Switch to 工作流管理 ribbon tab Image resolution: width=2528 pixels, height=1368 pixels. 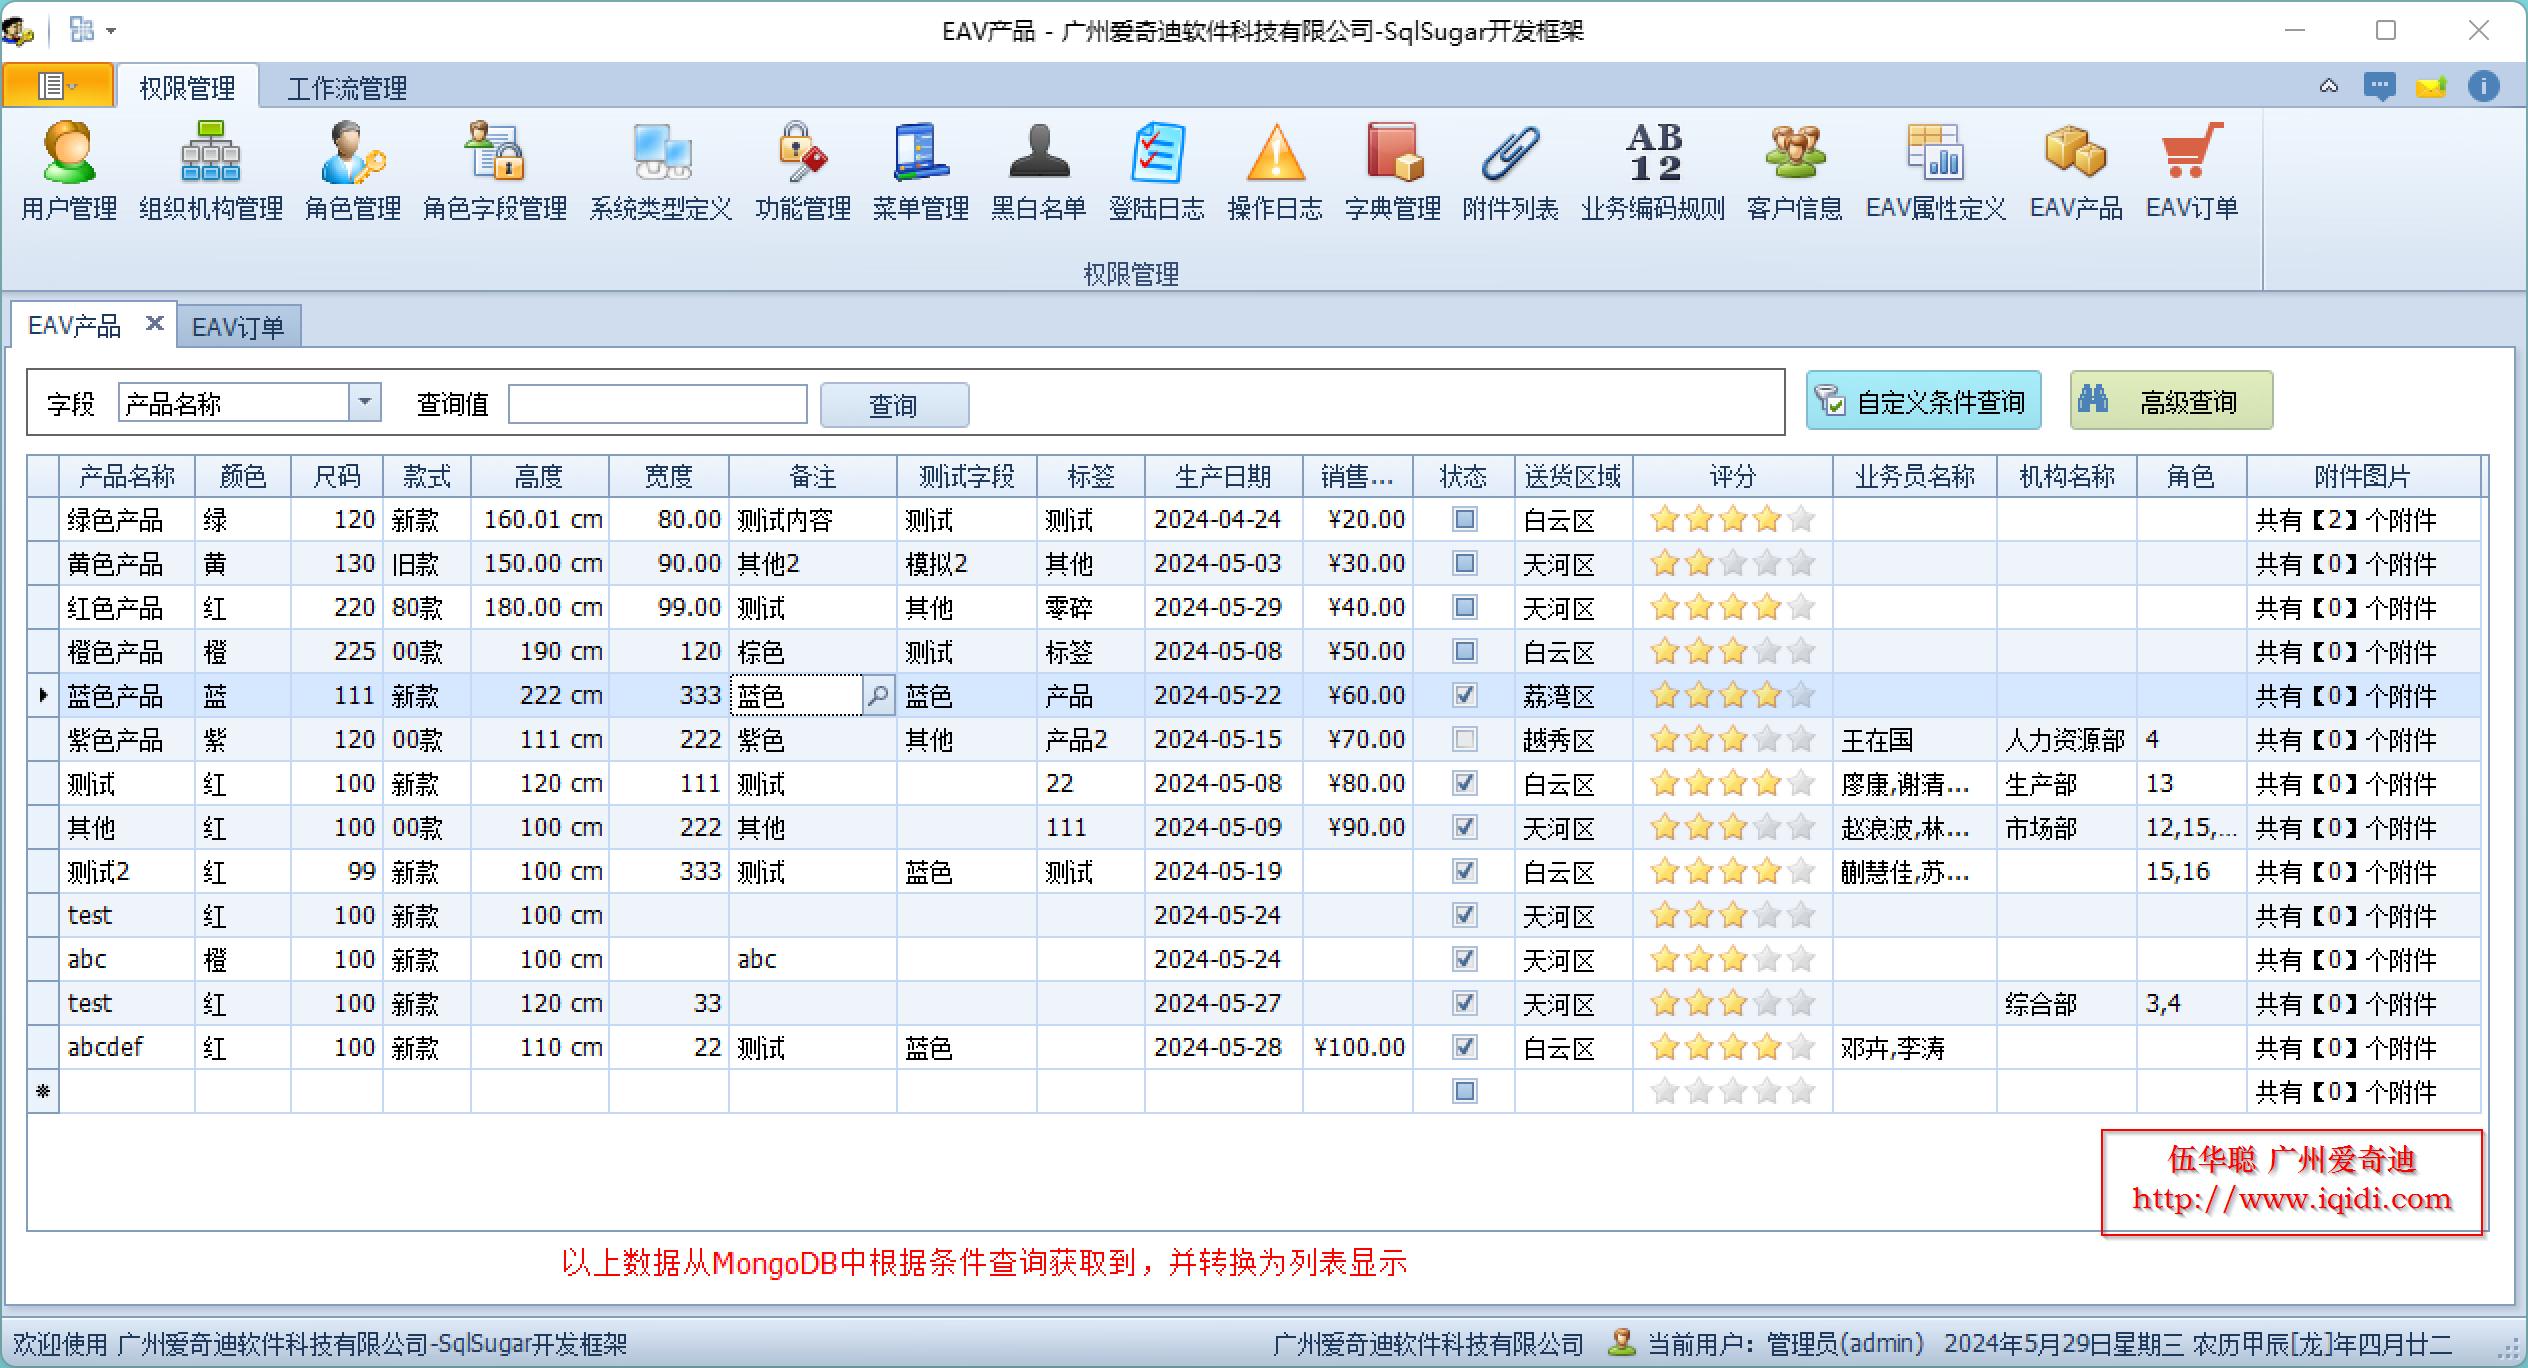(x=347, y=88)
